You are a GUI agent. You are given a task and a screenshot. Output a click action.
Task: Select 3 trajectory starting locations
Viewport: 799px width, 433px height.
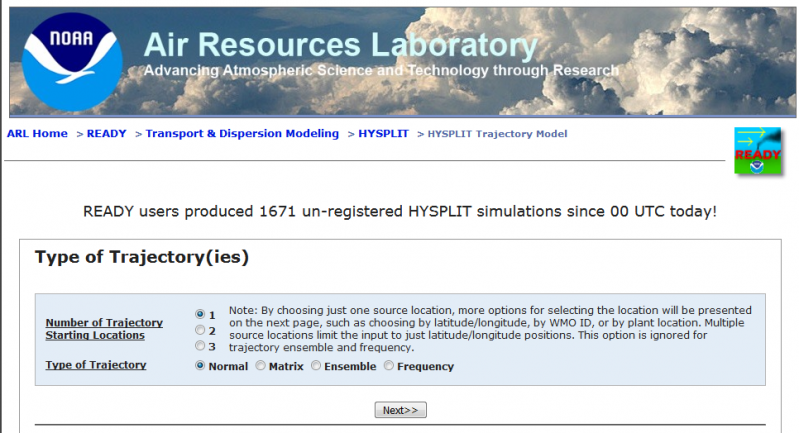click(x=200, y=346)
